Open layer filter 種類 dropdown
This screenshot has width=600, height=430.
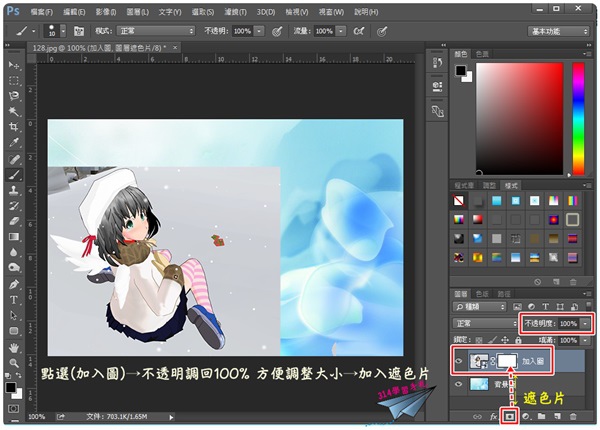[x=479, y=307]
